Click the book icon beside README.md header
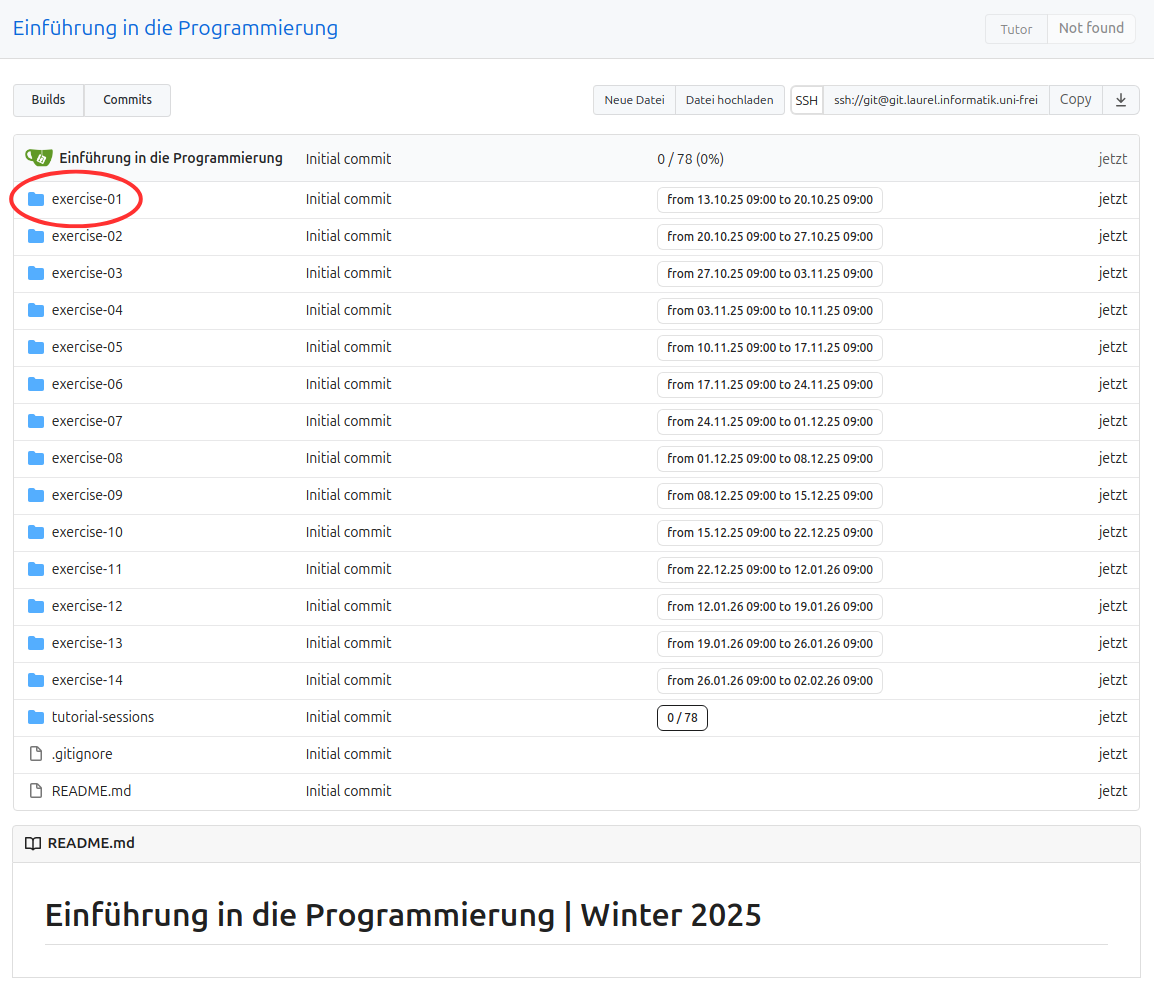 [33, 843]
